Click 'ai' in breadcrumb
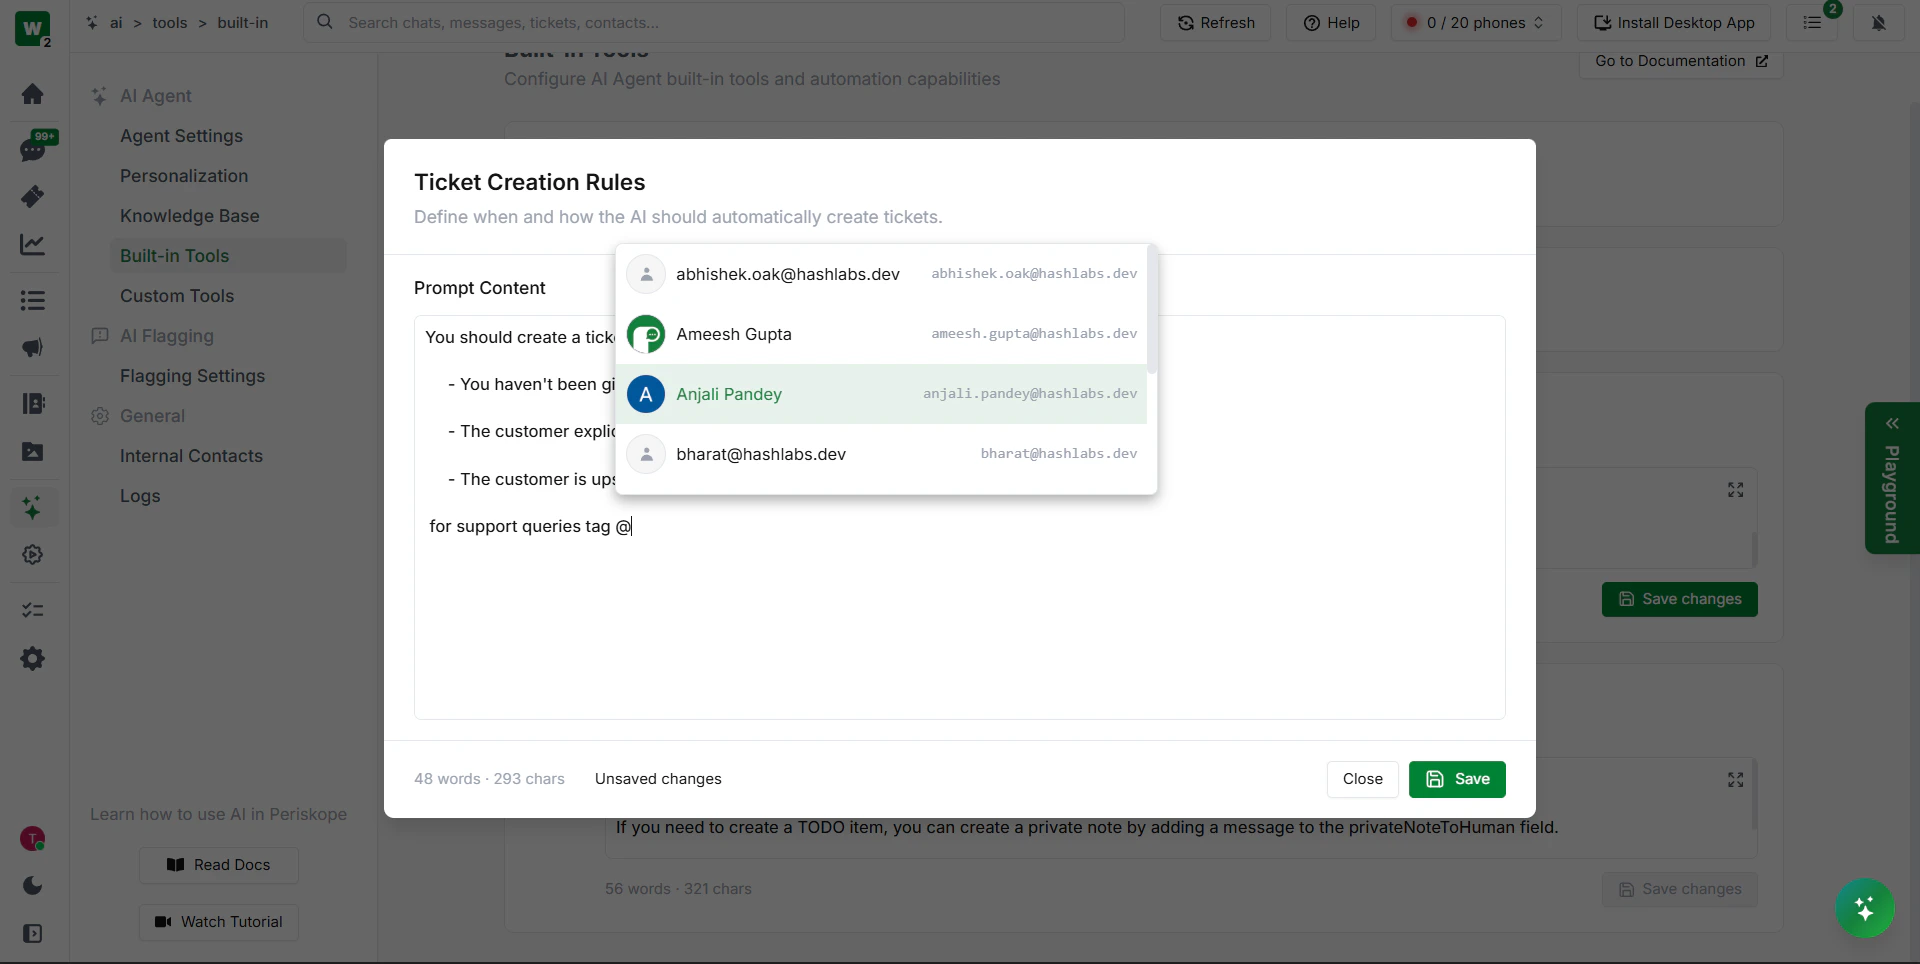1920x964 pixels. (x=116, y=23)
